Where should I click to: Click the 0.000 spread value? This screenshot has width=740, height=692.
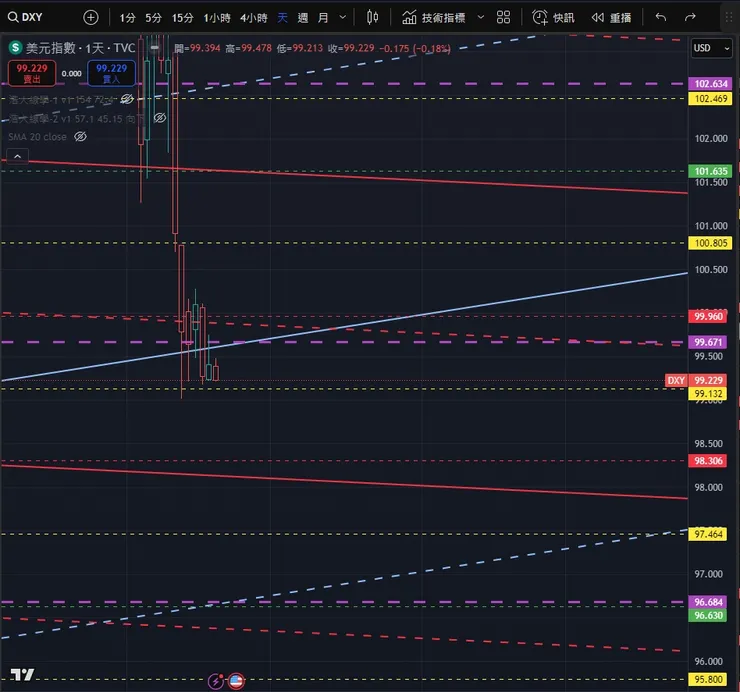tap(72, 74)
